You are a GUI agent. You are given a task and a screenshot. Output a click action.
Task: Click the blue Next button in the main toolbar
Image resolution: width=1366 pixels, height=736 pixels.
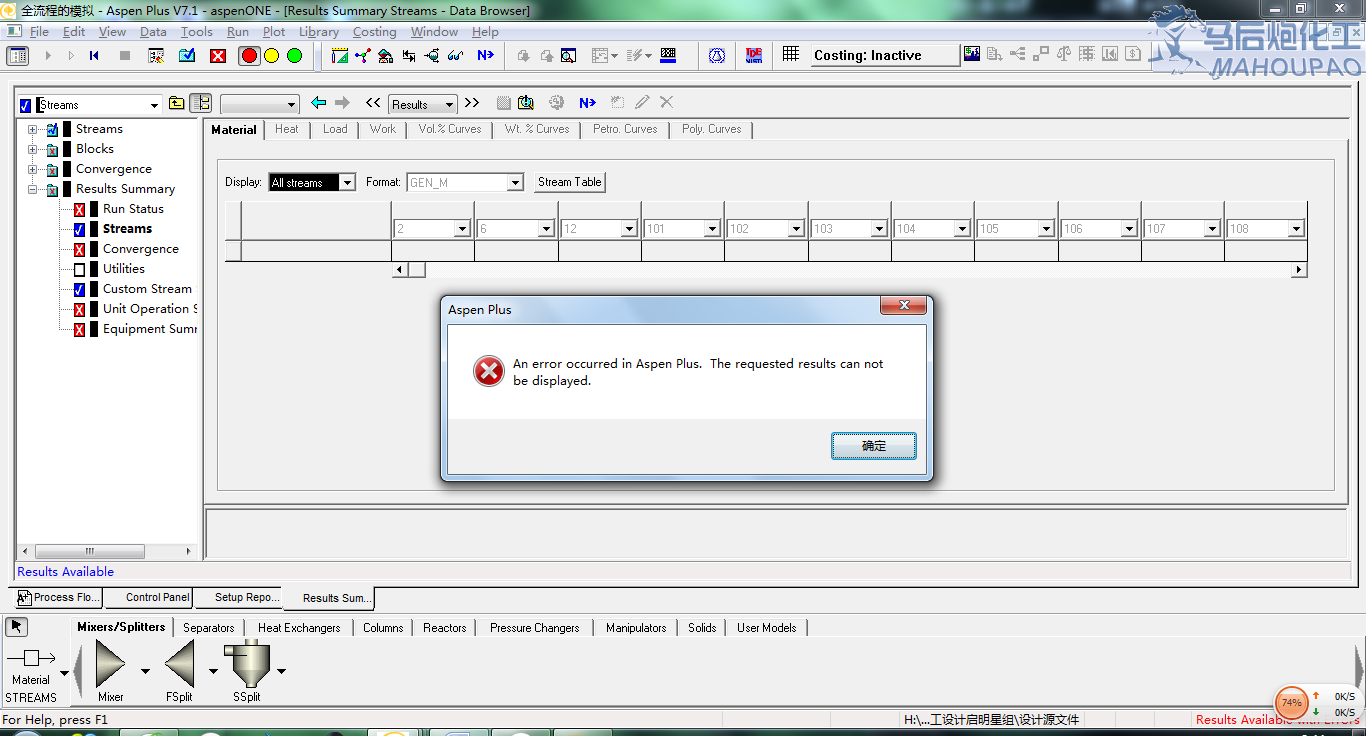click(x=485, y=56)
